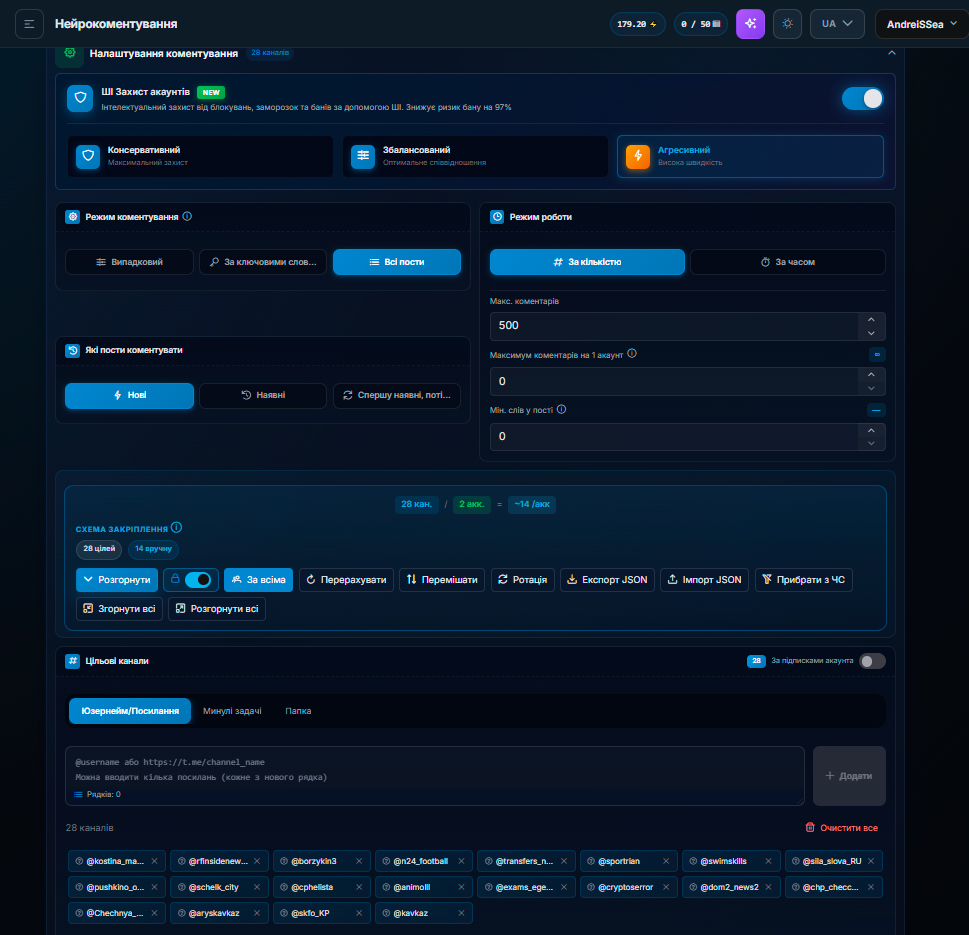Image resolution: width=969 pixels, height=935 pixels.
Task: Open the UA language dropdown
Action: coord(837,24)
